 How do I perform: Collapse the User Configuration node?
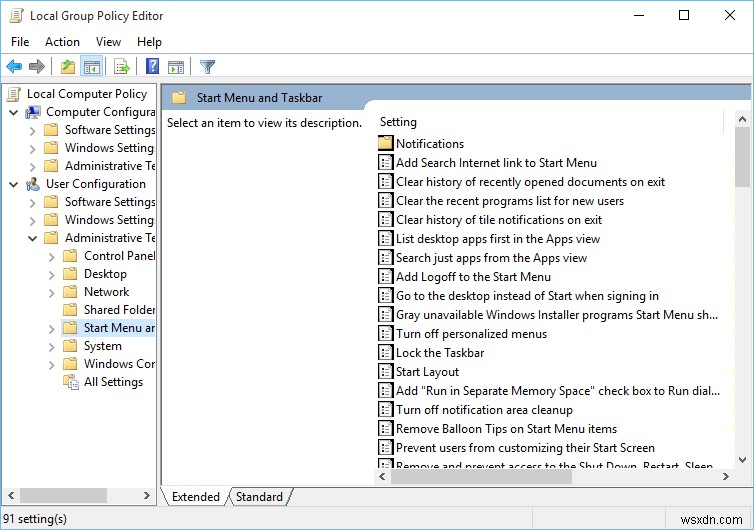coord(13,185)
